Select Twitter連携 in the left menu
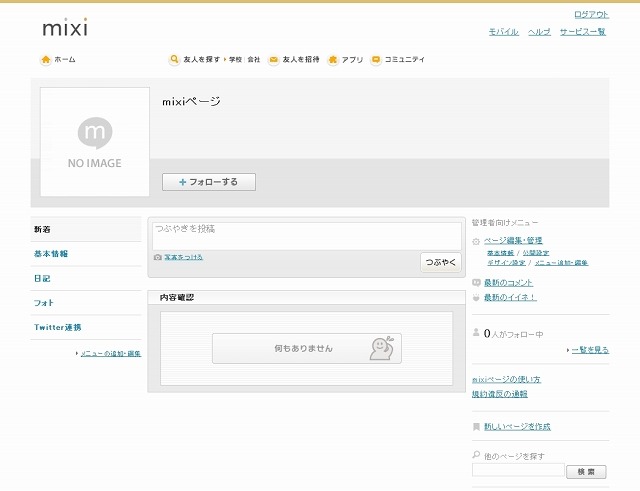The height and width of the screenshot is (491, 640). (58, 327)
